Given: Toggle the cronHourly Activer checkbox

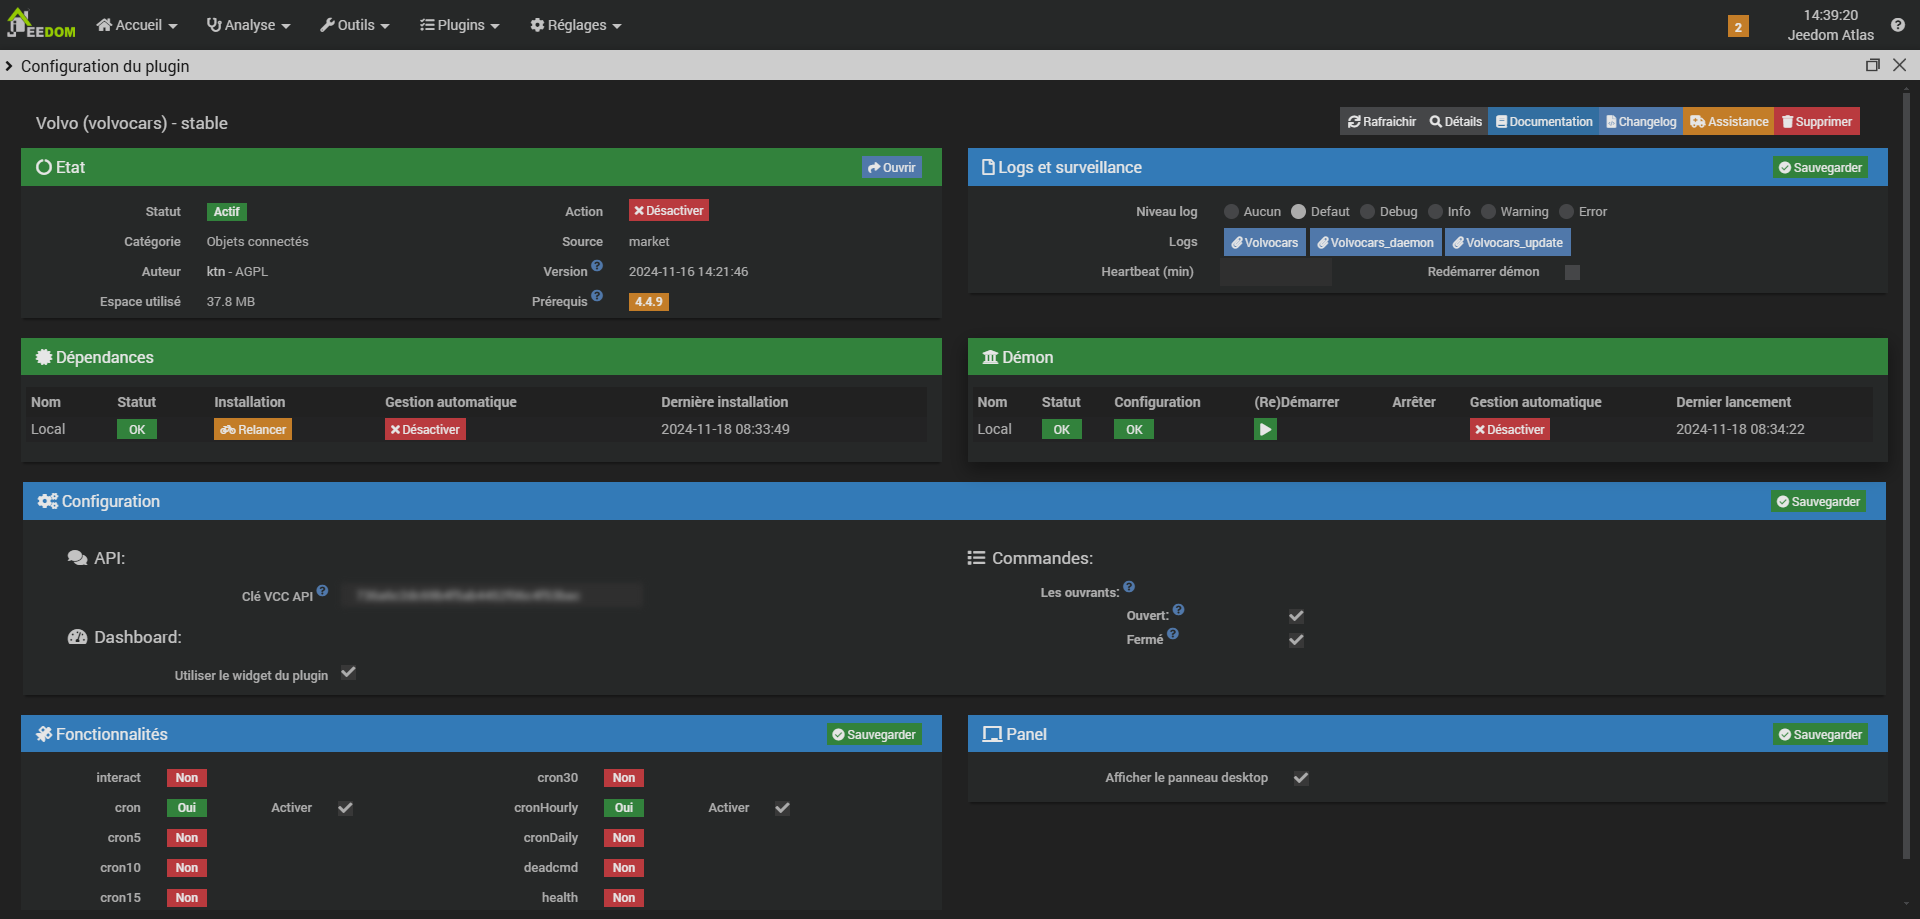Looking at the screenshot, I should point(782,808).
